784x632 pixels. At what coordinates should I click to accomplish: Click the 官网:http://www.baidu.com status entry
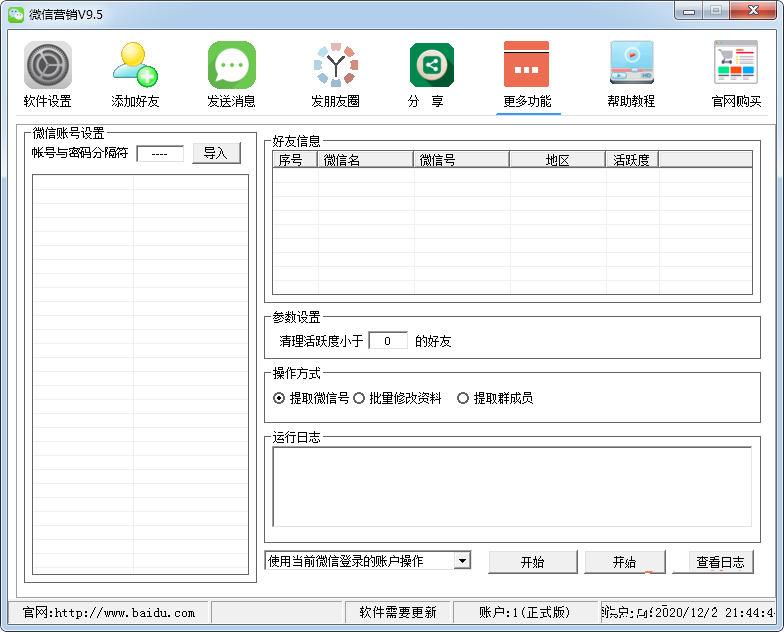109,612
